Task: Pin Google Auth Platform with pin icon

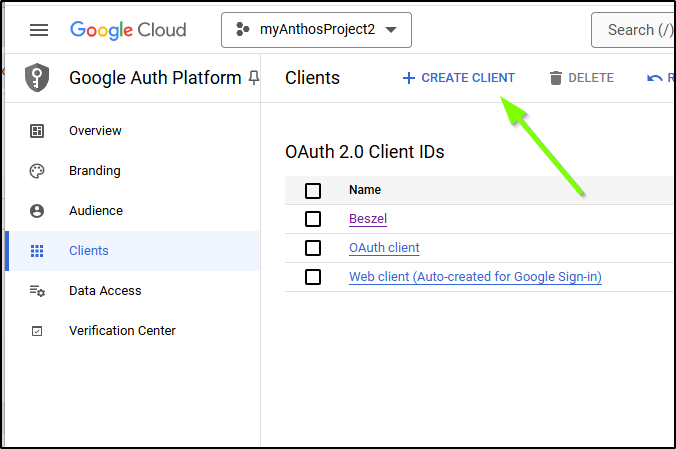Action: tap(254, 78)
